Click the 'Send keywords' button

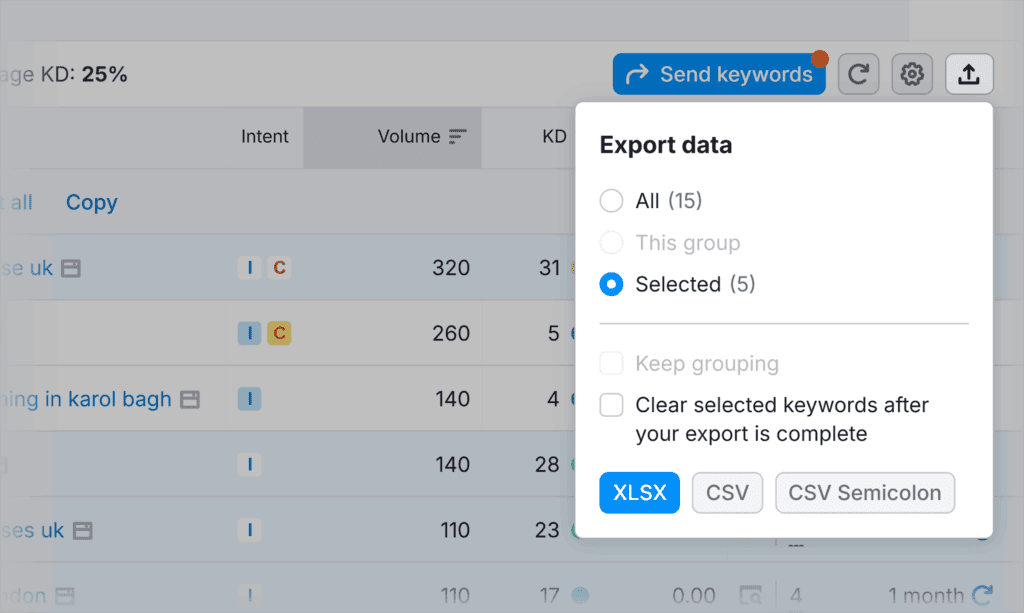tap(719, 73)
